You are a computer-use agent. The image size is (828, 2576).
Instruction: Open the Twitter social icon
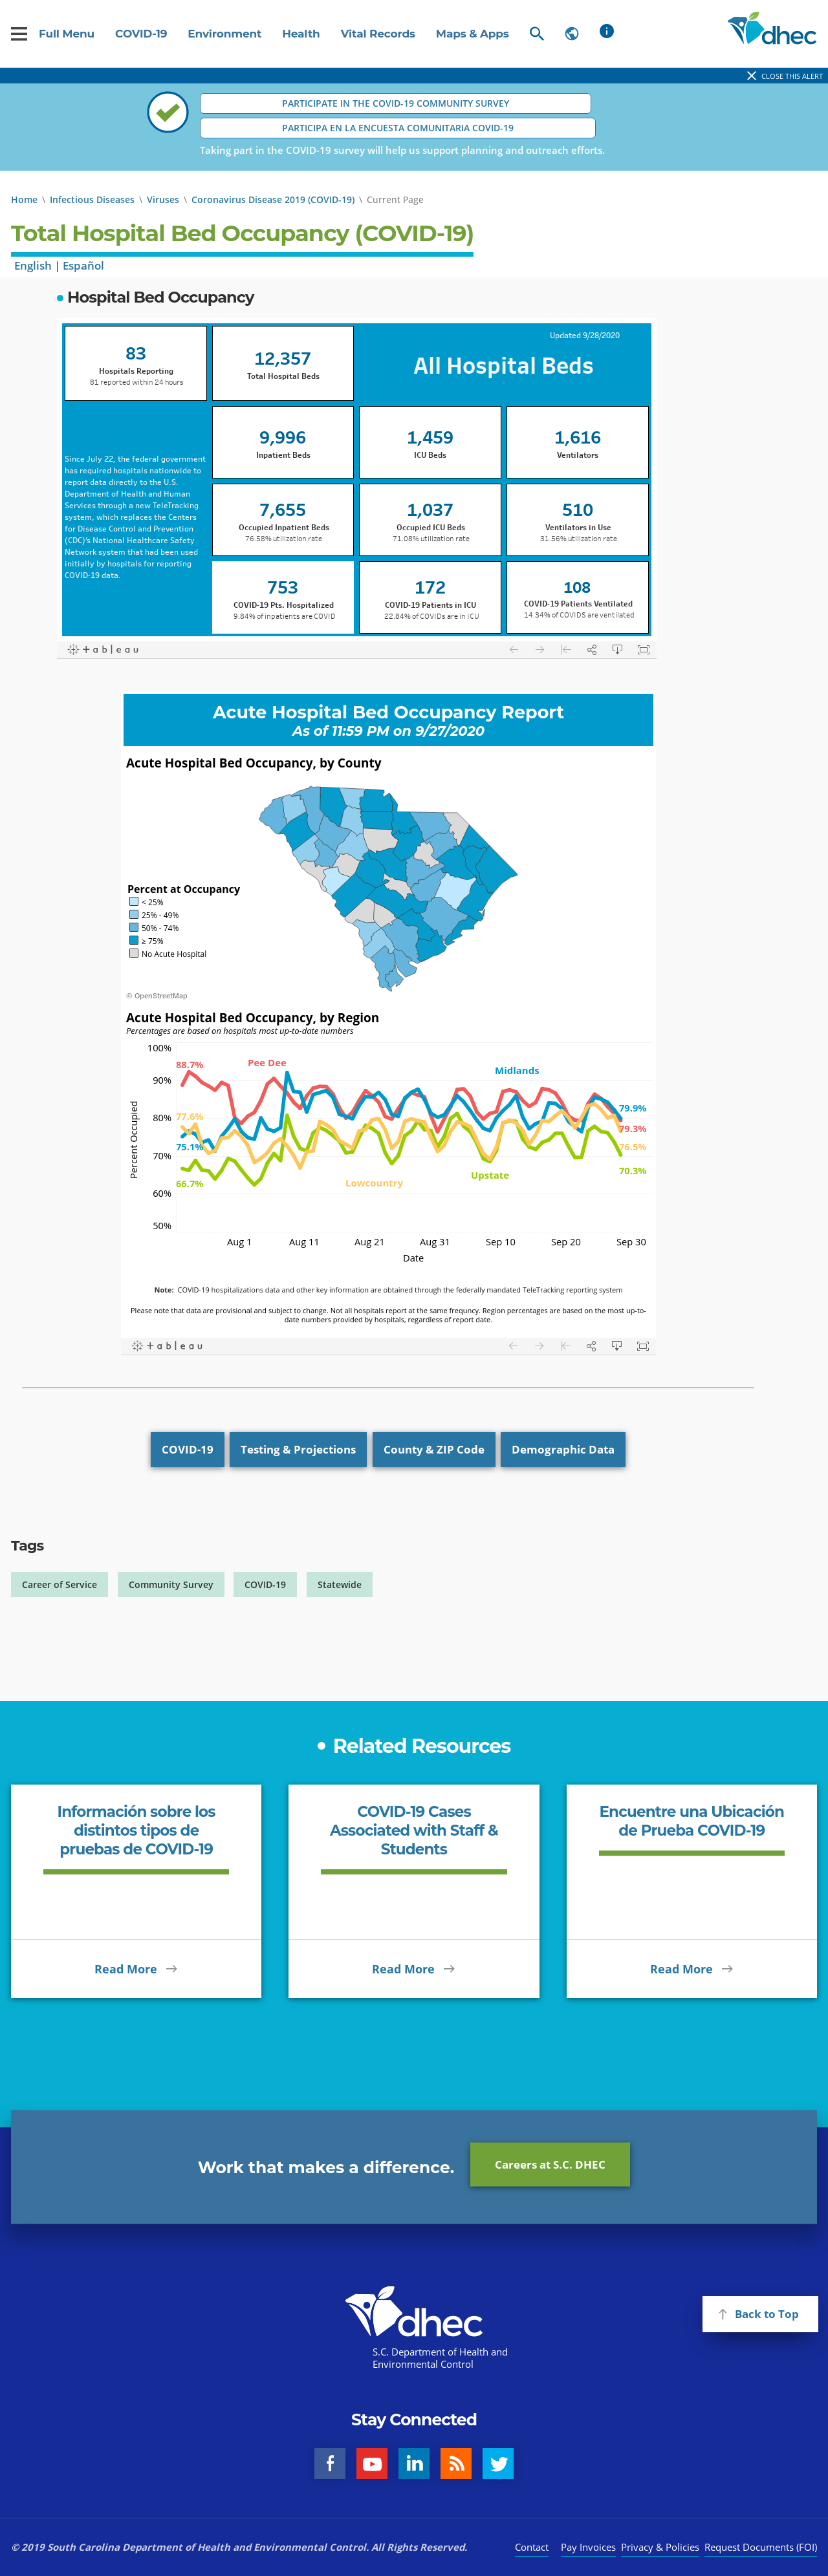[498, 2463]
